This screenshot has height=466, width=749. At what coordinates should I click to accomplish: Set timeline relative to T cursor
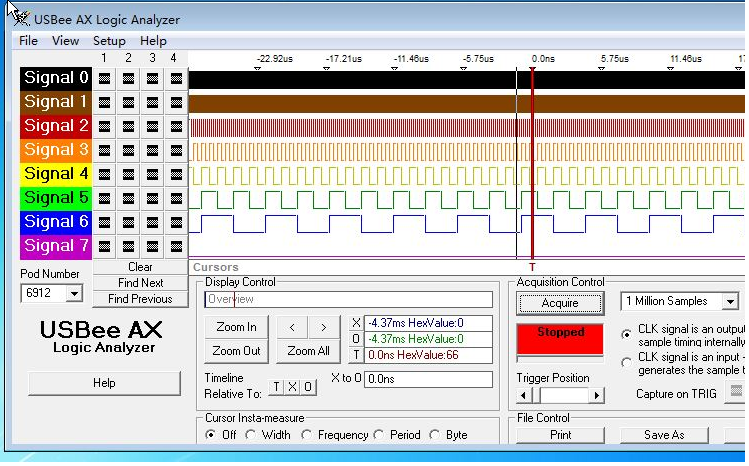277,387
